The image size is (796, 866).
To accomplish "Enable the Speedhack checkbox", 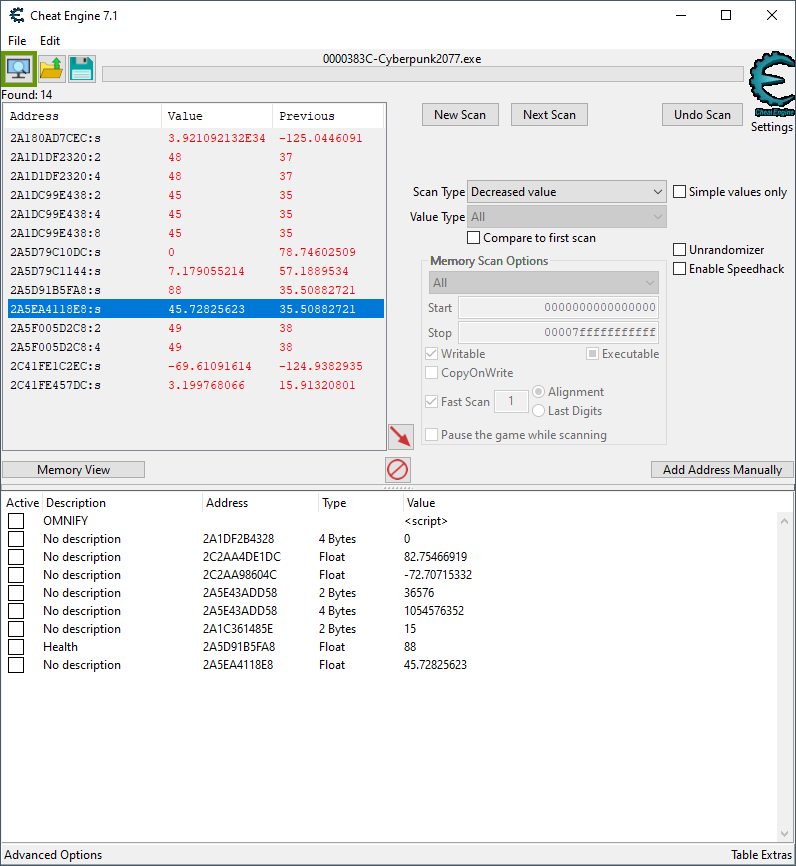I will point(680,269).
